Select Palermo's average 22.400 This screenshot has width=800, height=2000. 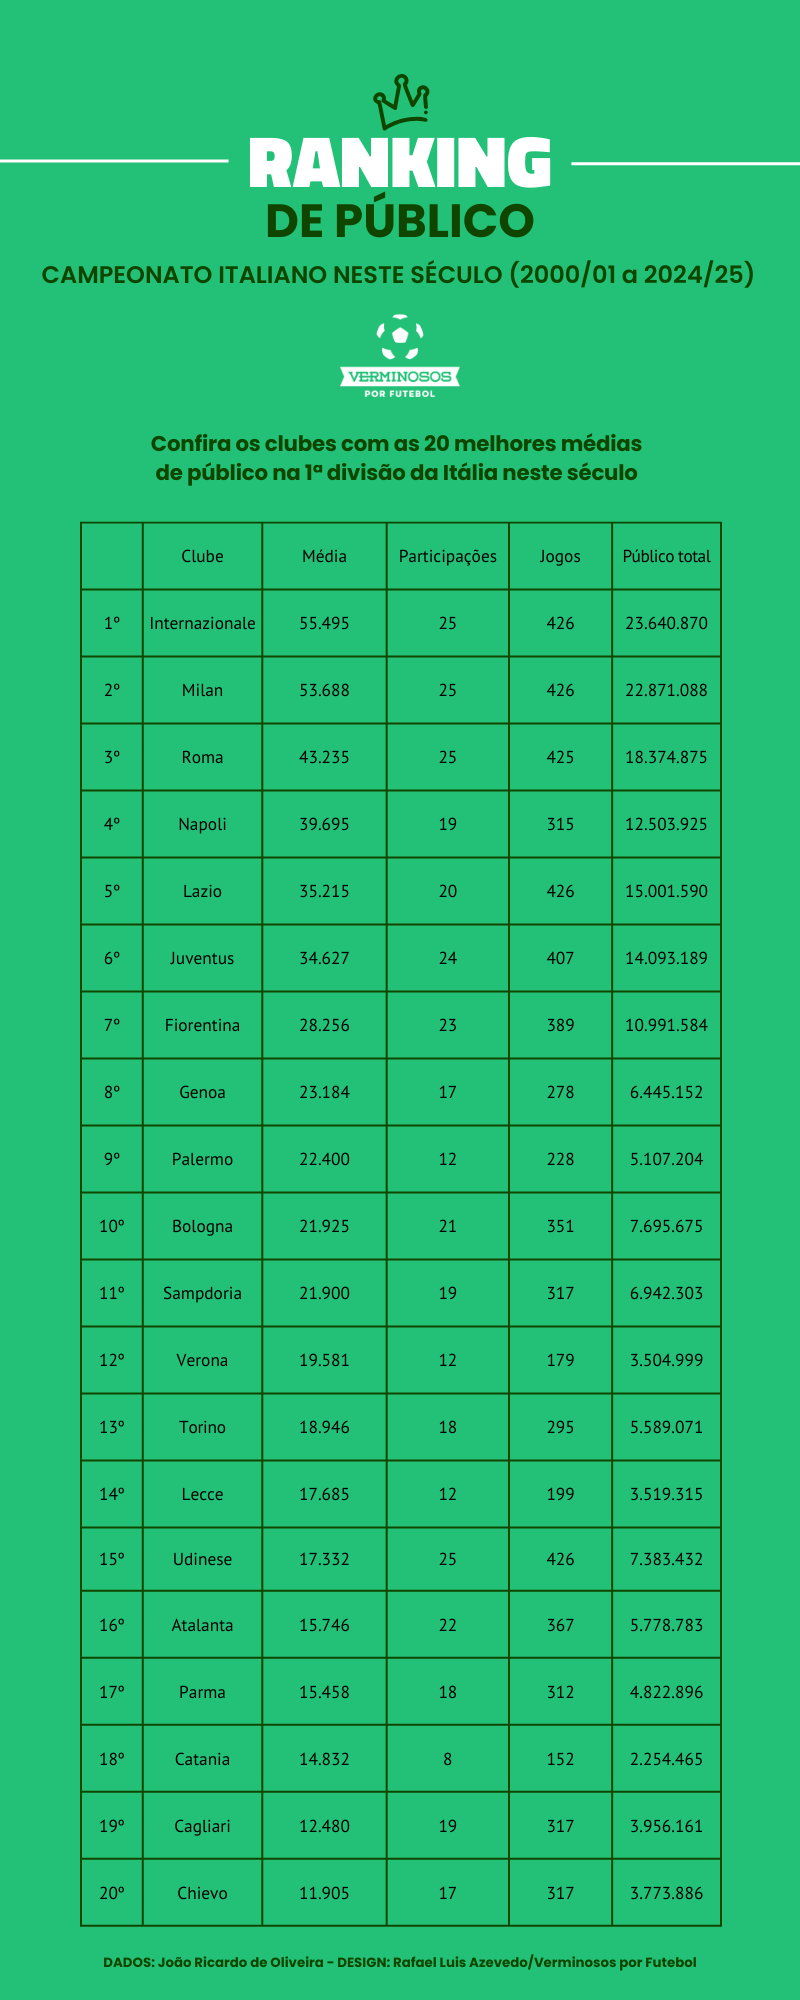pyautogui.click(x=324, y=1159)
